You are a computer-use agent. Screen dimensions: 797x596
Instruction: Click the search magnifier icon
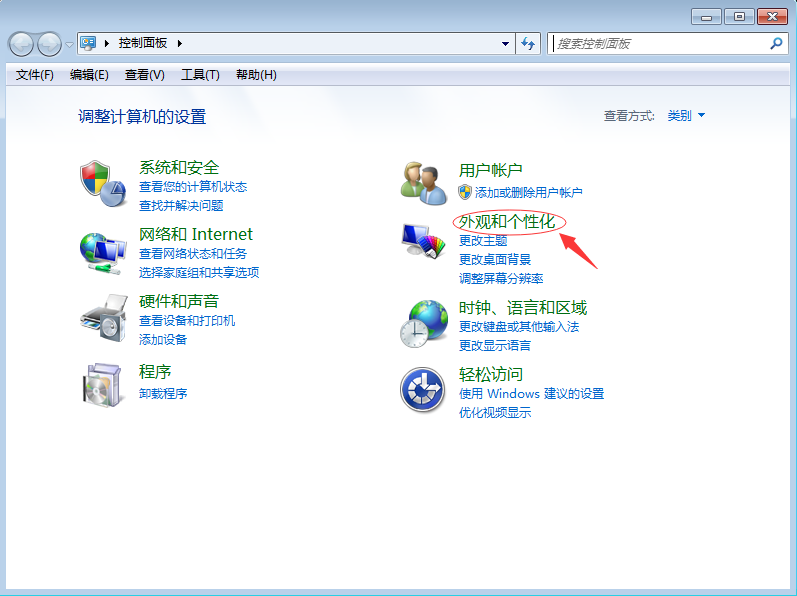click(776, 44)
